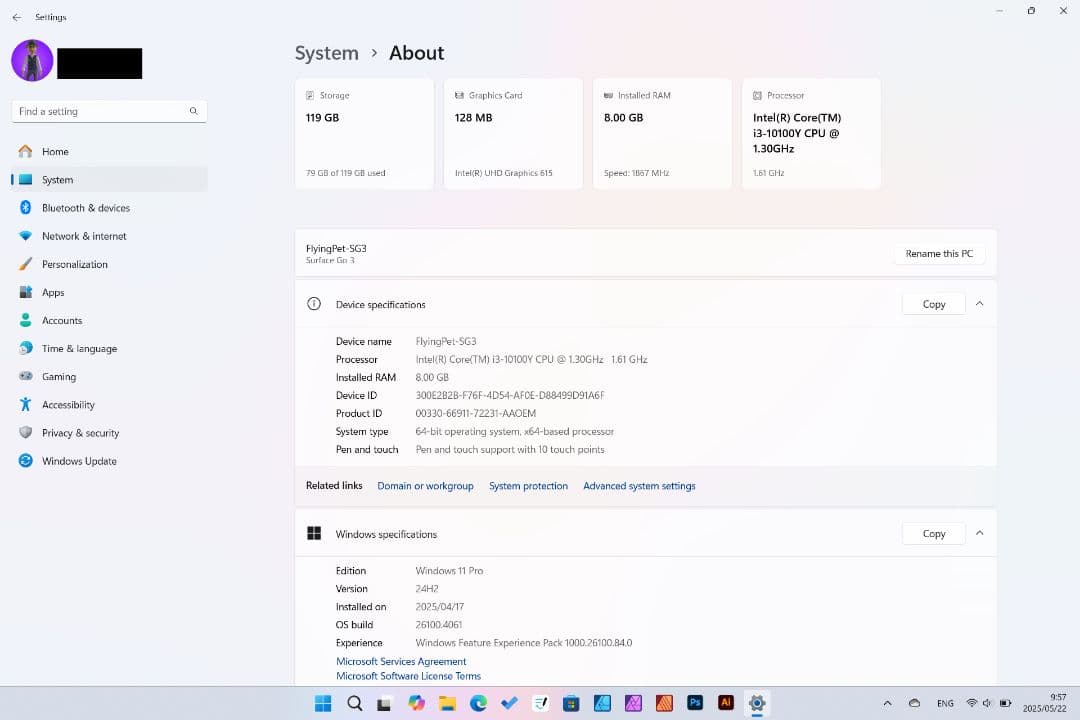
Task: Open Microsoft To Do from the taskbar
Action: tap(509, 703)
